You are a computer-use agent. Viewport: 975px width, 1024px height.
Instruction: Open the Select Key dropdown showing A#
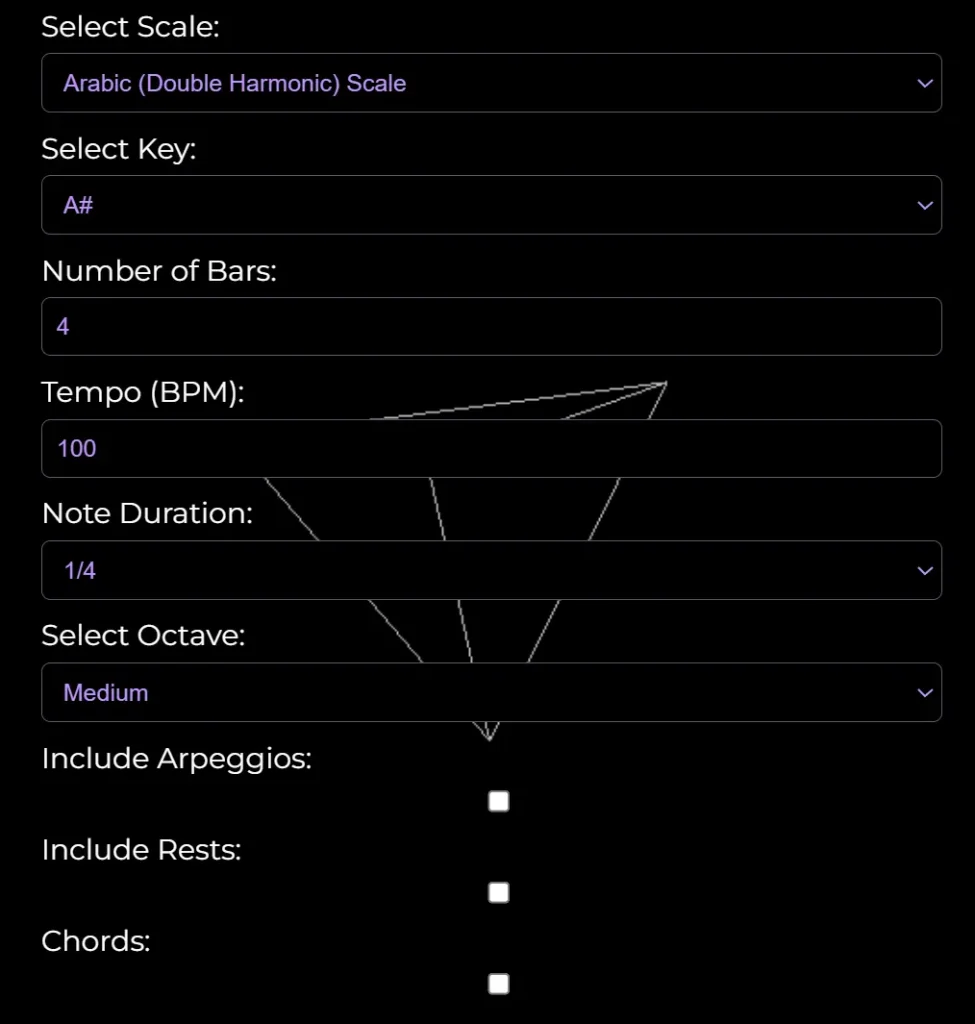pyautogui.click(x=490, y=204)
